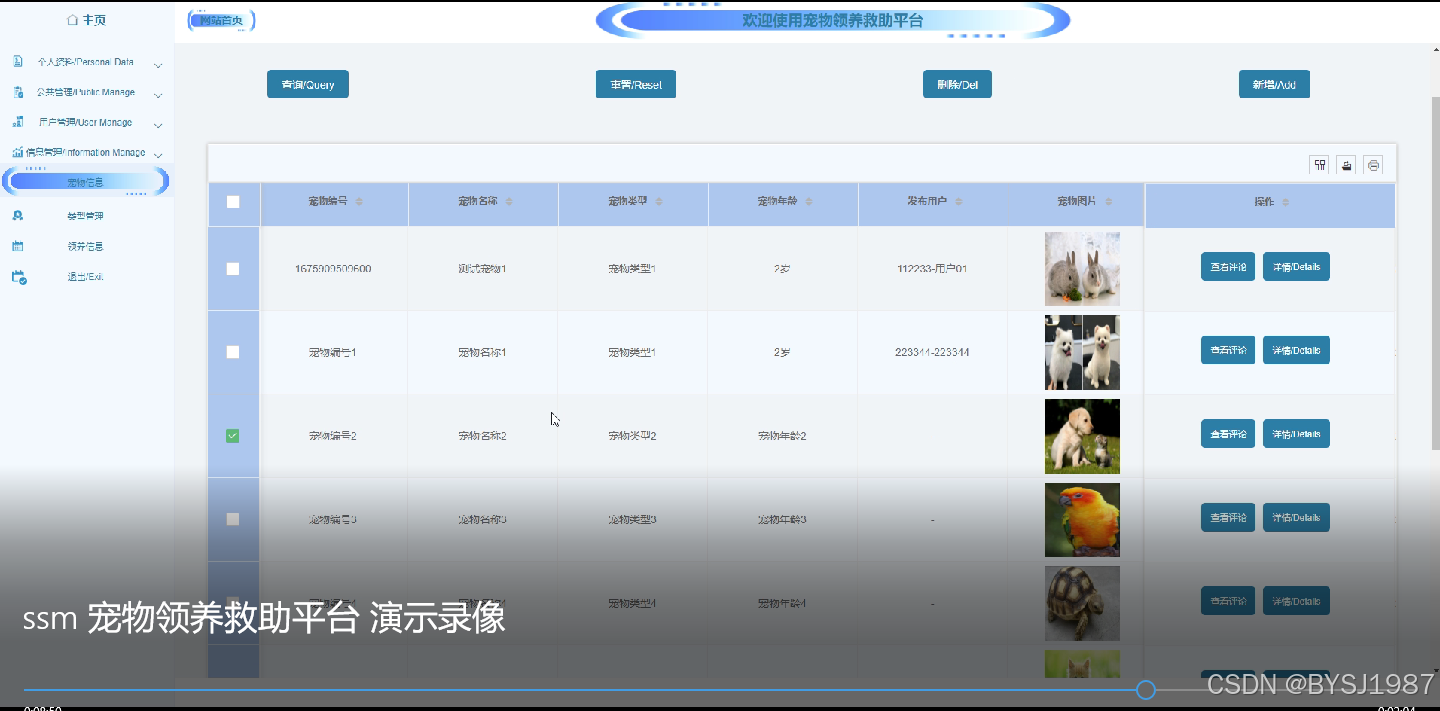Sort by 宠物名称 column arrows
Image resolution: width=1440 pixels, height=711 pixels.
click(509, 202)
